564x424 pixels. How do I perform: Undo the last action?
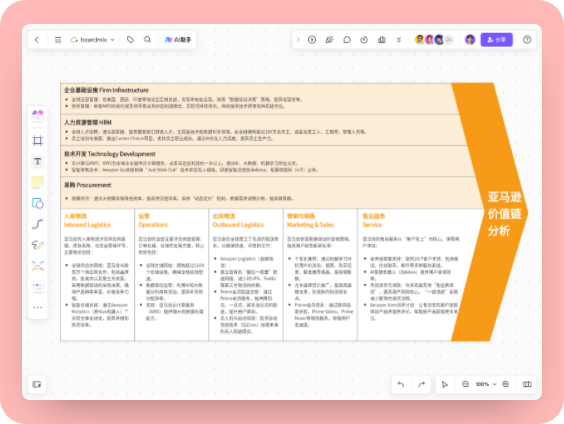[401, 384]
